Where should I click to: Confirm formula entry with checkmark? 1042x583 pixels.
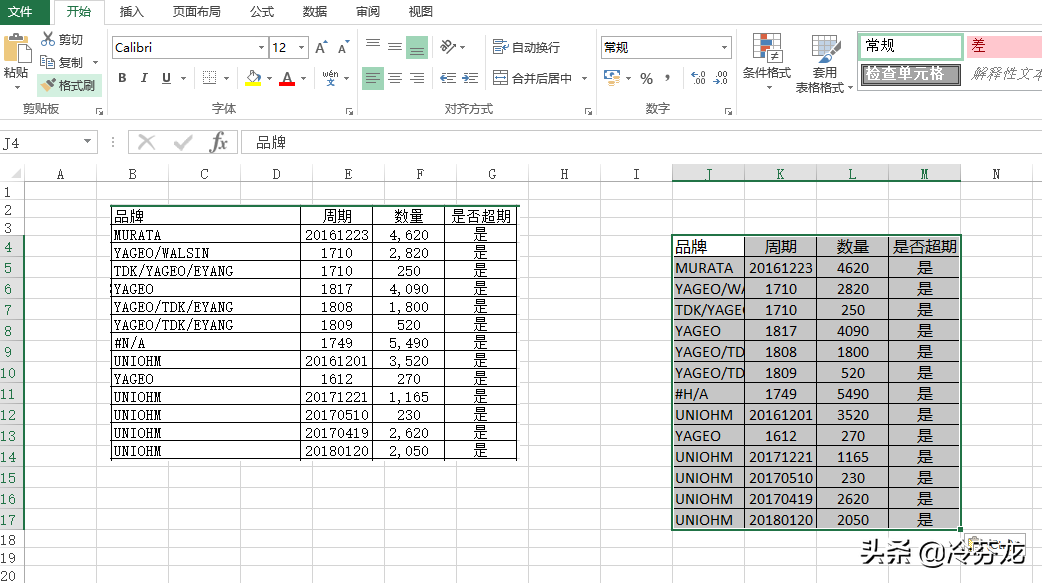coord(182,142)
